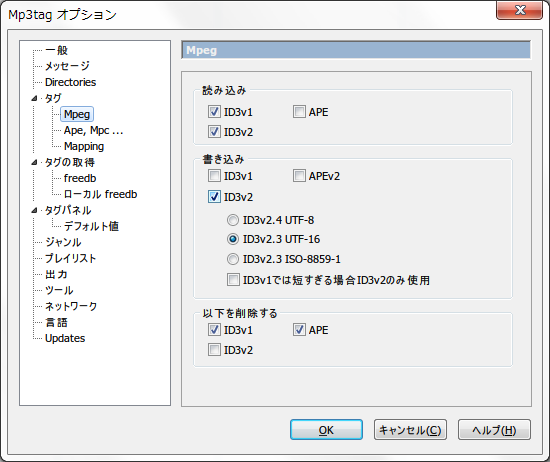Collapse the タグの取得 tree node arrow
Image resolution: width=550 pixels, height=462 pixels.
[34, 162]
